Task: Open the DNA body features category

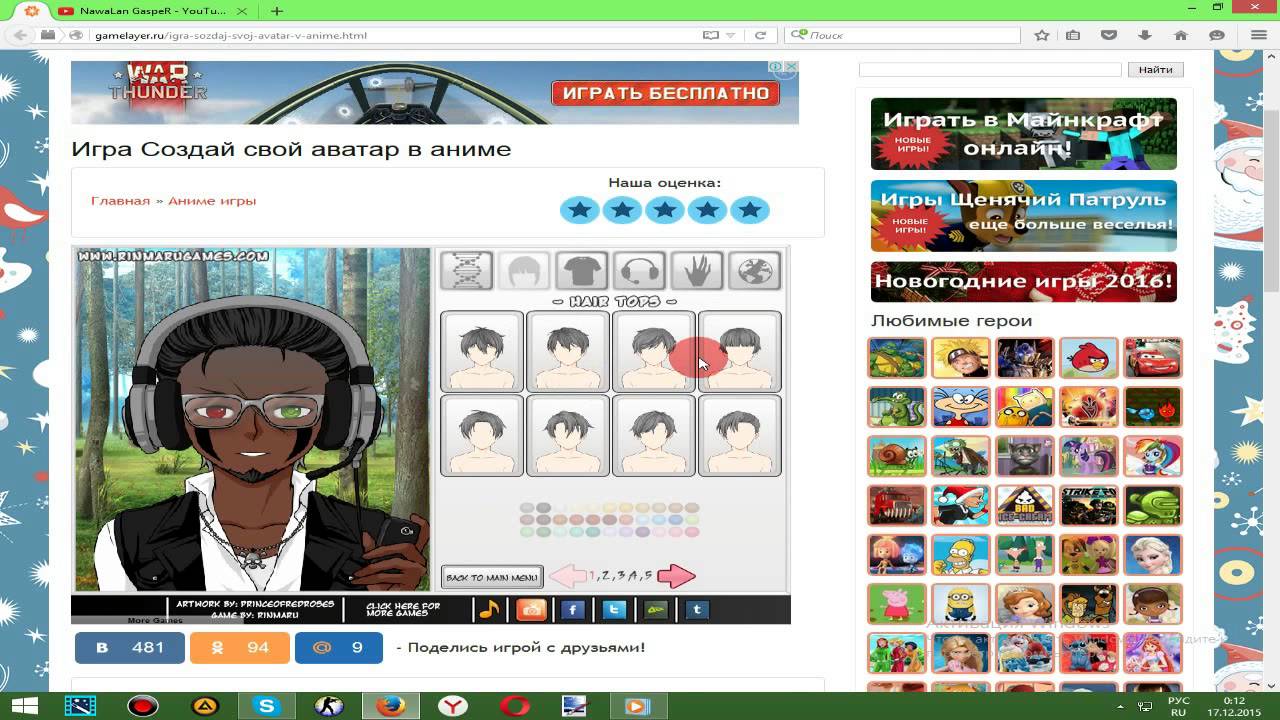Action: click(x=466, y=270)
